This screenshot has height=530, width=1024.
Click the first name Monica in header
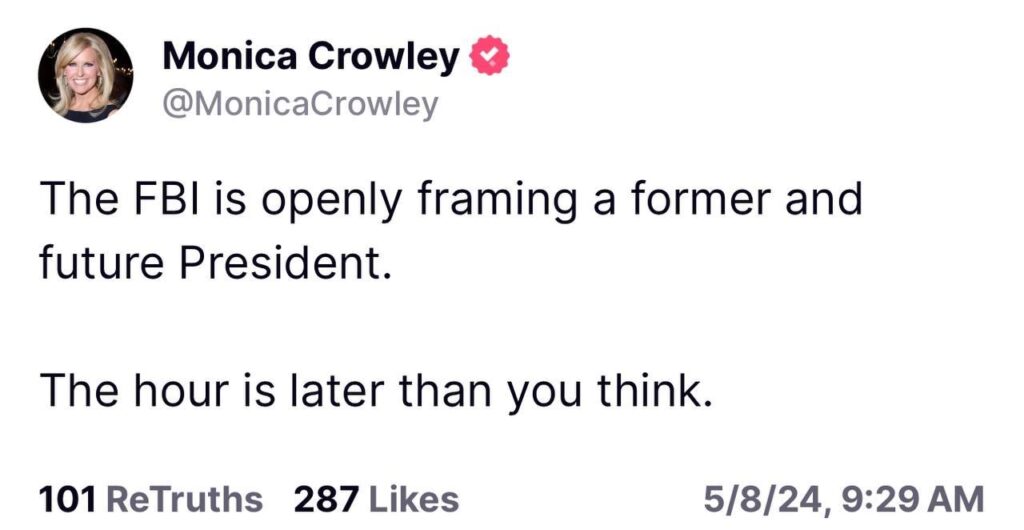(x=229, y=57)
